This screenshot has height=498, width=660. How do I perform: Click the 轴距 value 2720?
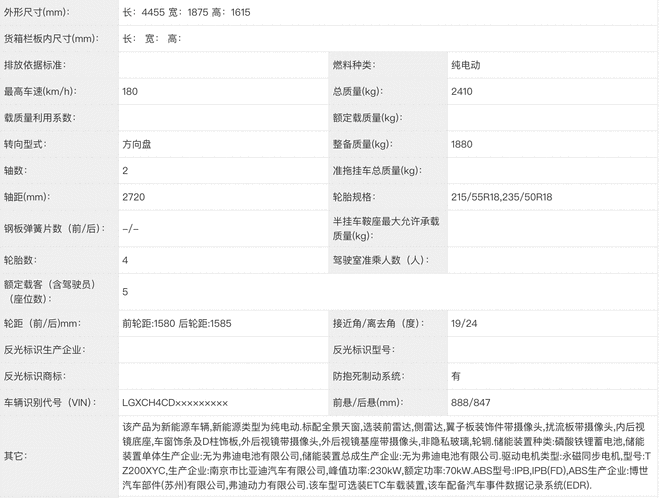tap(133, 197)
